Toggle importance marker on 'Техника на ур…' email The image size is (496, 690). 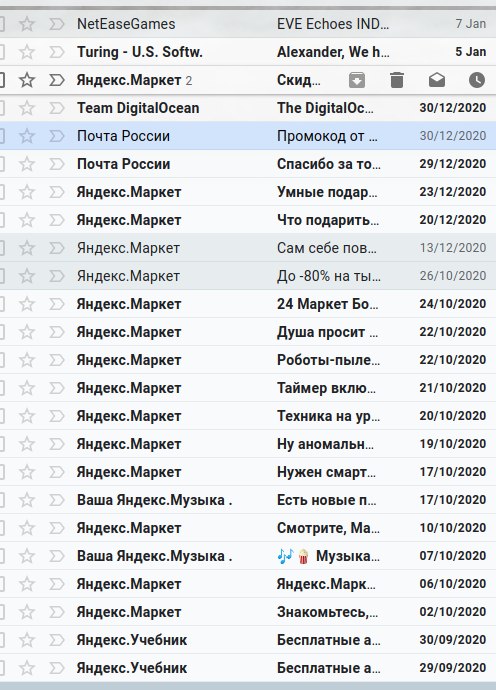click(x=57, y=416)
